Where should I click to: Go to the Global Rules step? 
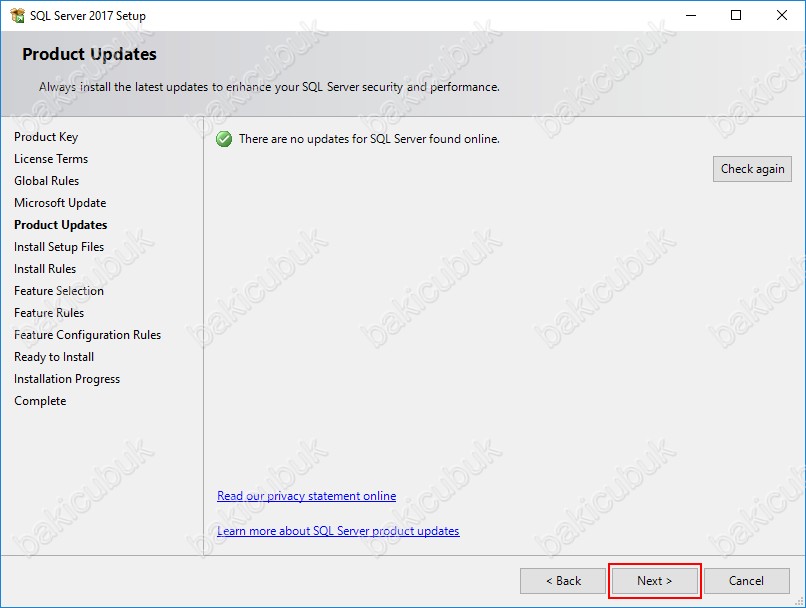(46, 181)
